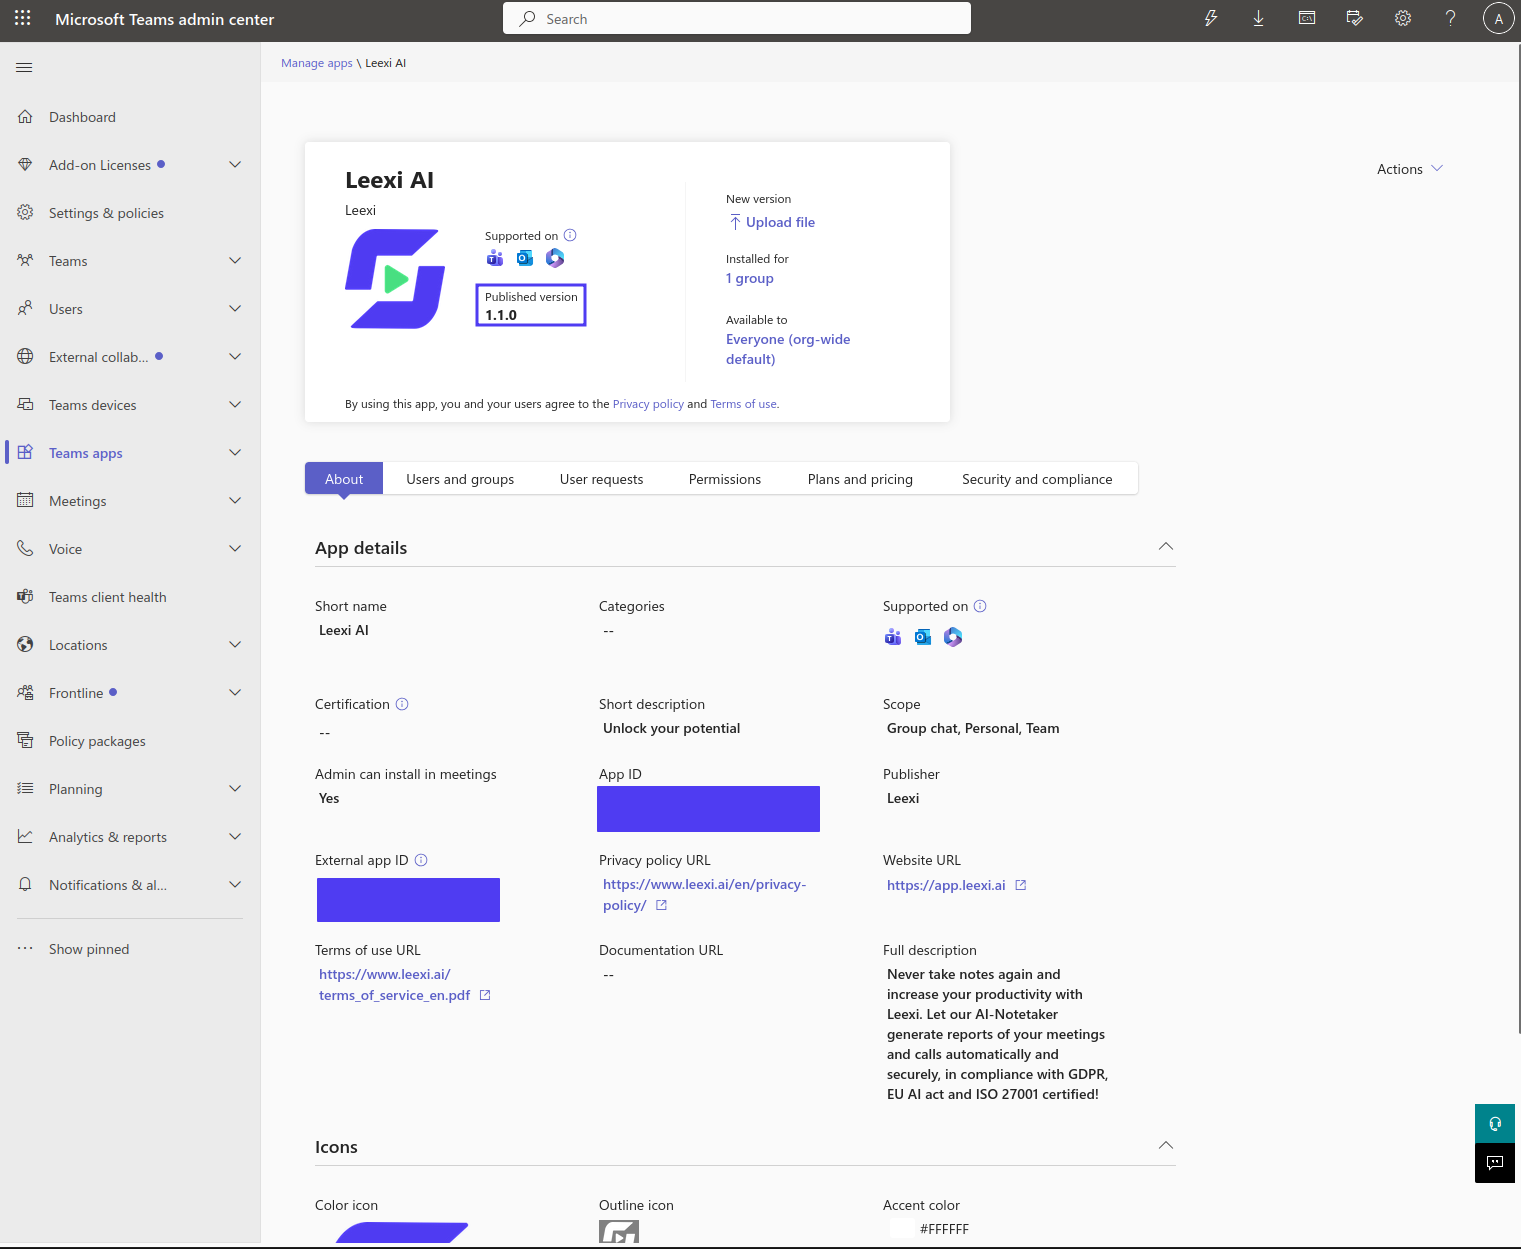Click the info icon beside External app ID
This screenshot has width=1521, height=1249.
(421, 860)
